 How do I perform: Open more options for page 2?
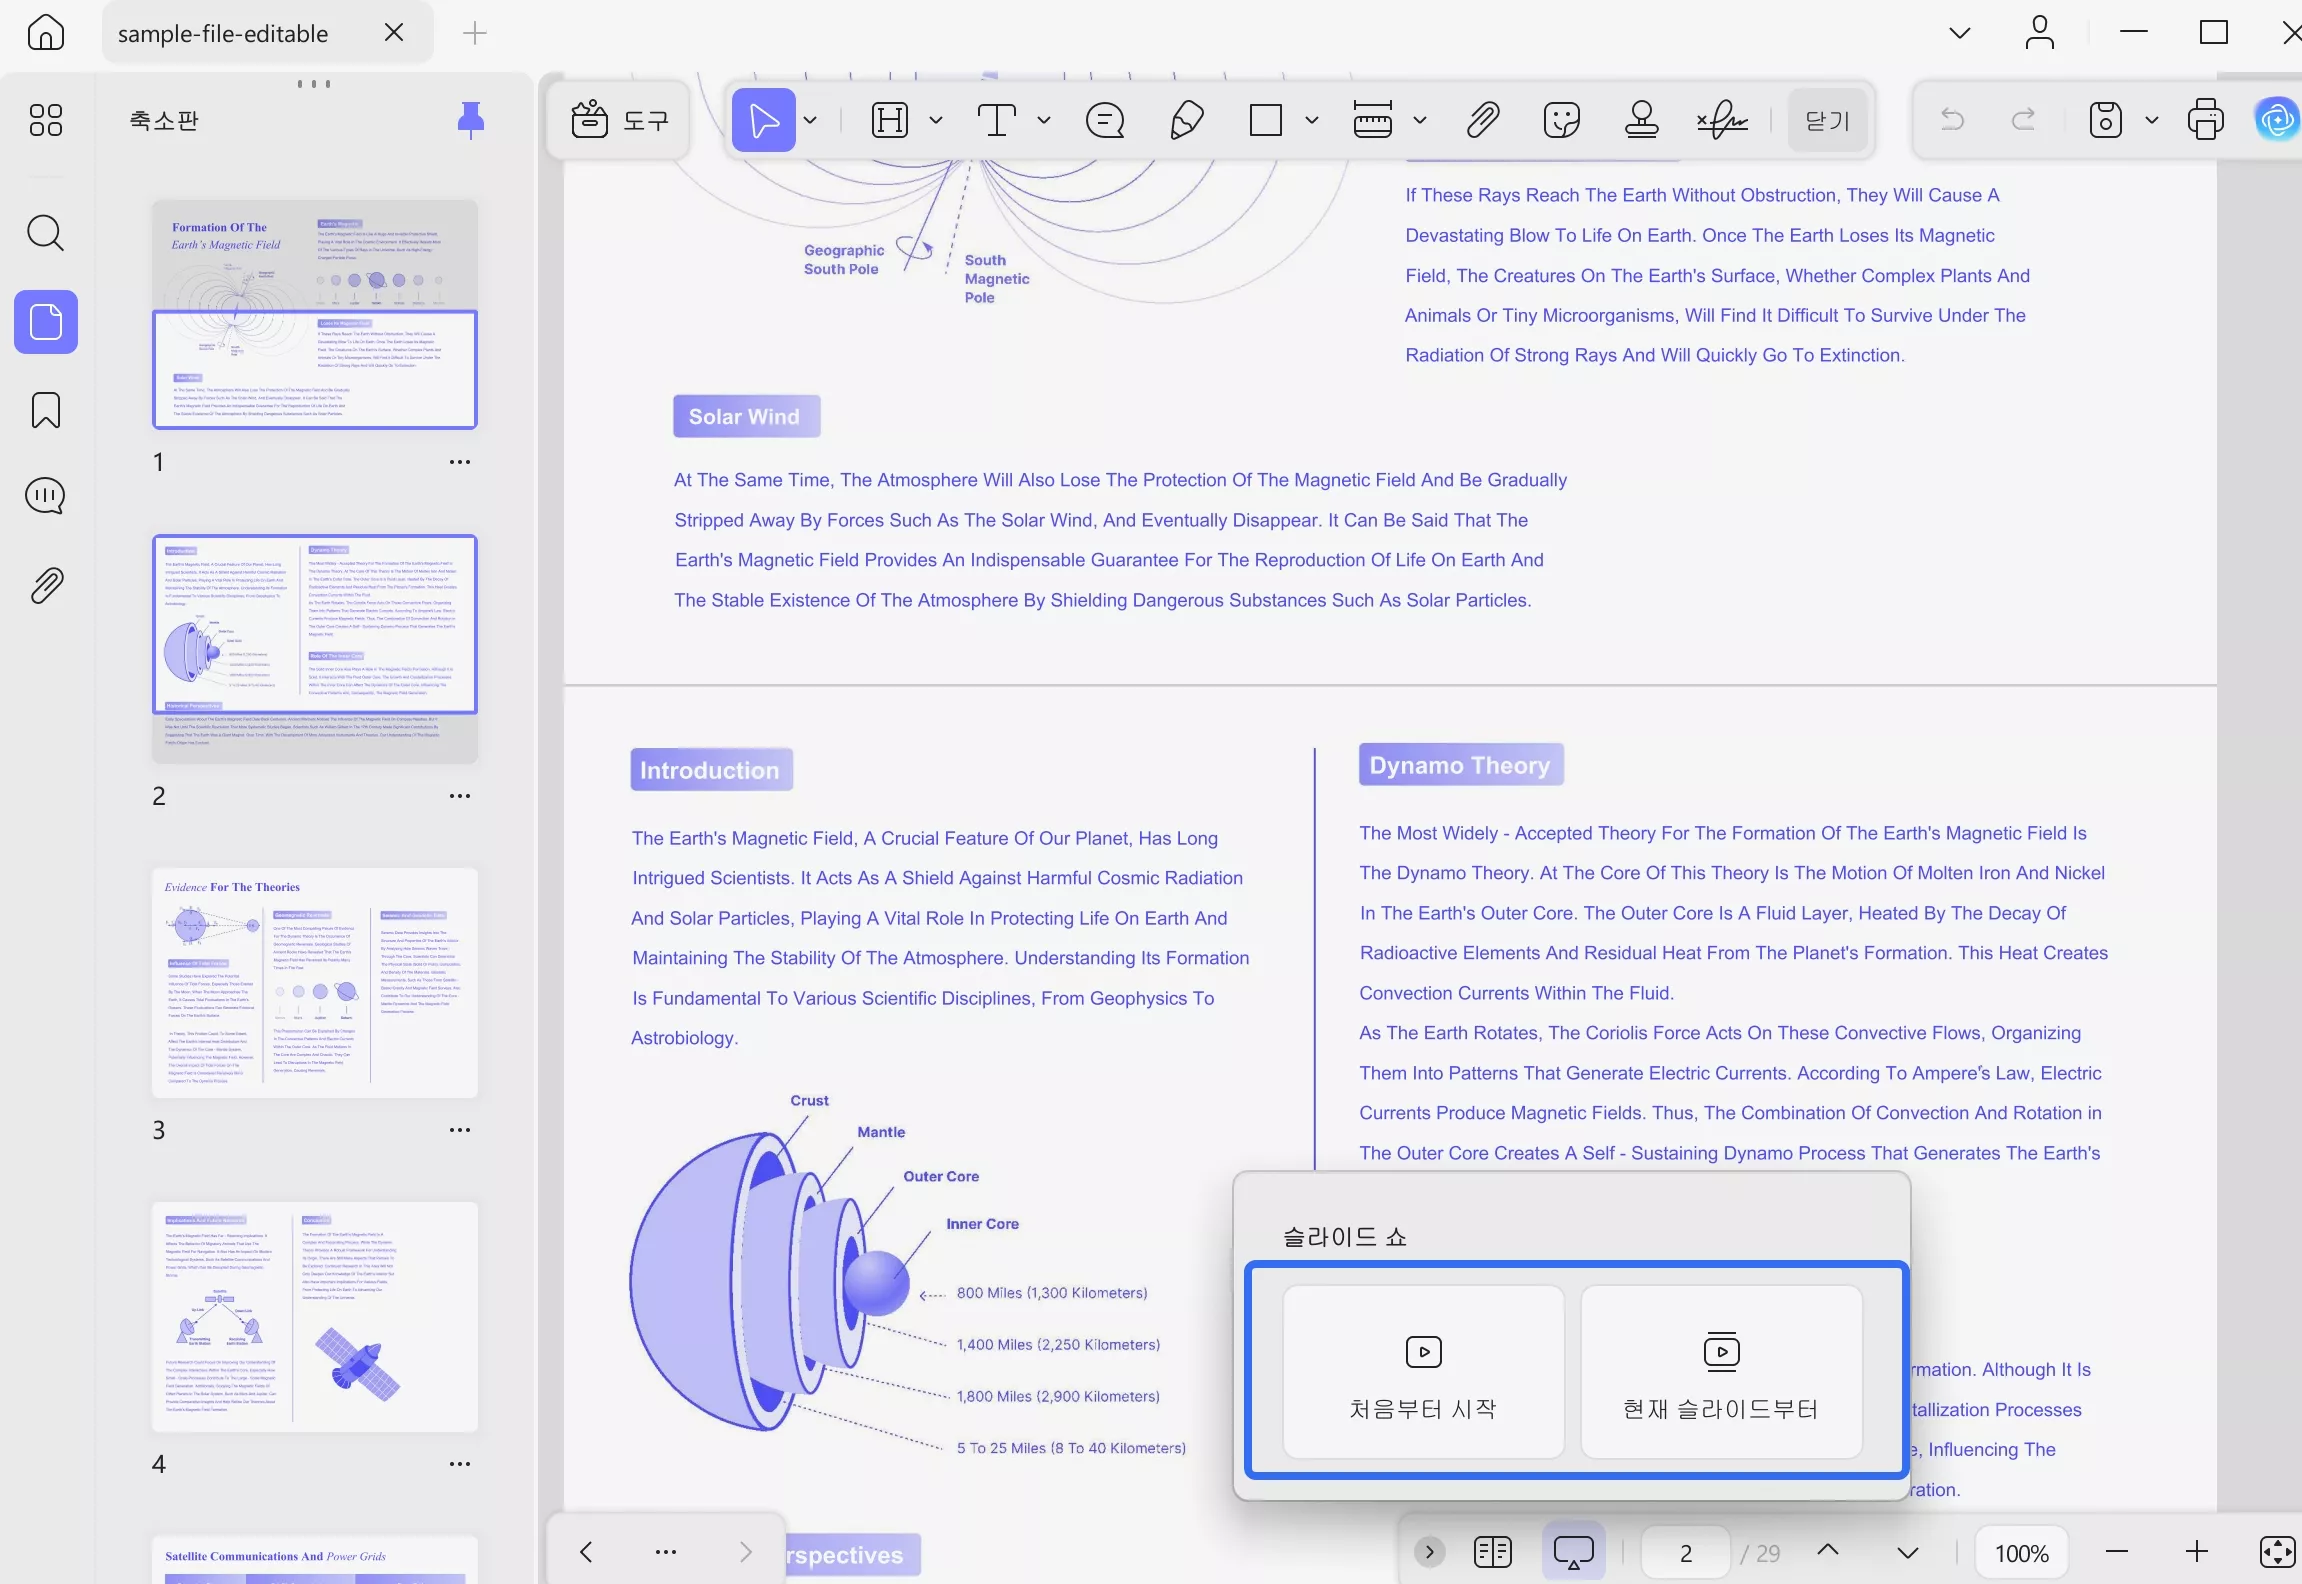[460, 796]
